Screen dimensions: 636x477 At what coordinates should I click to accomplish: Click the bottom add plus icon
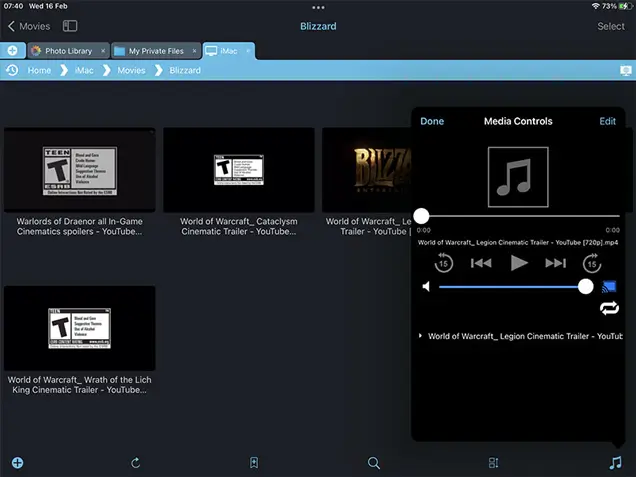(x=17, y=462)
